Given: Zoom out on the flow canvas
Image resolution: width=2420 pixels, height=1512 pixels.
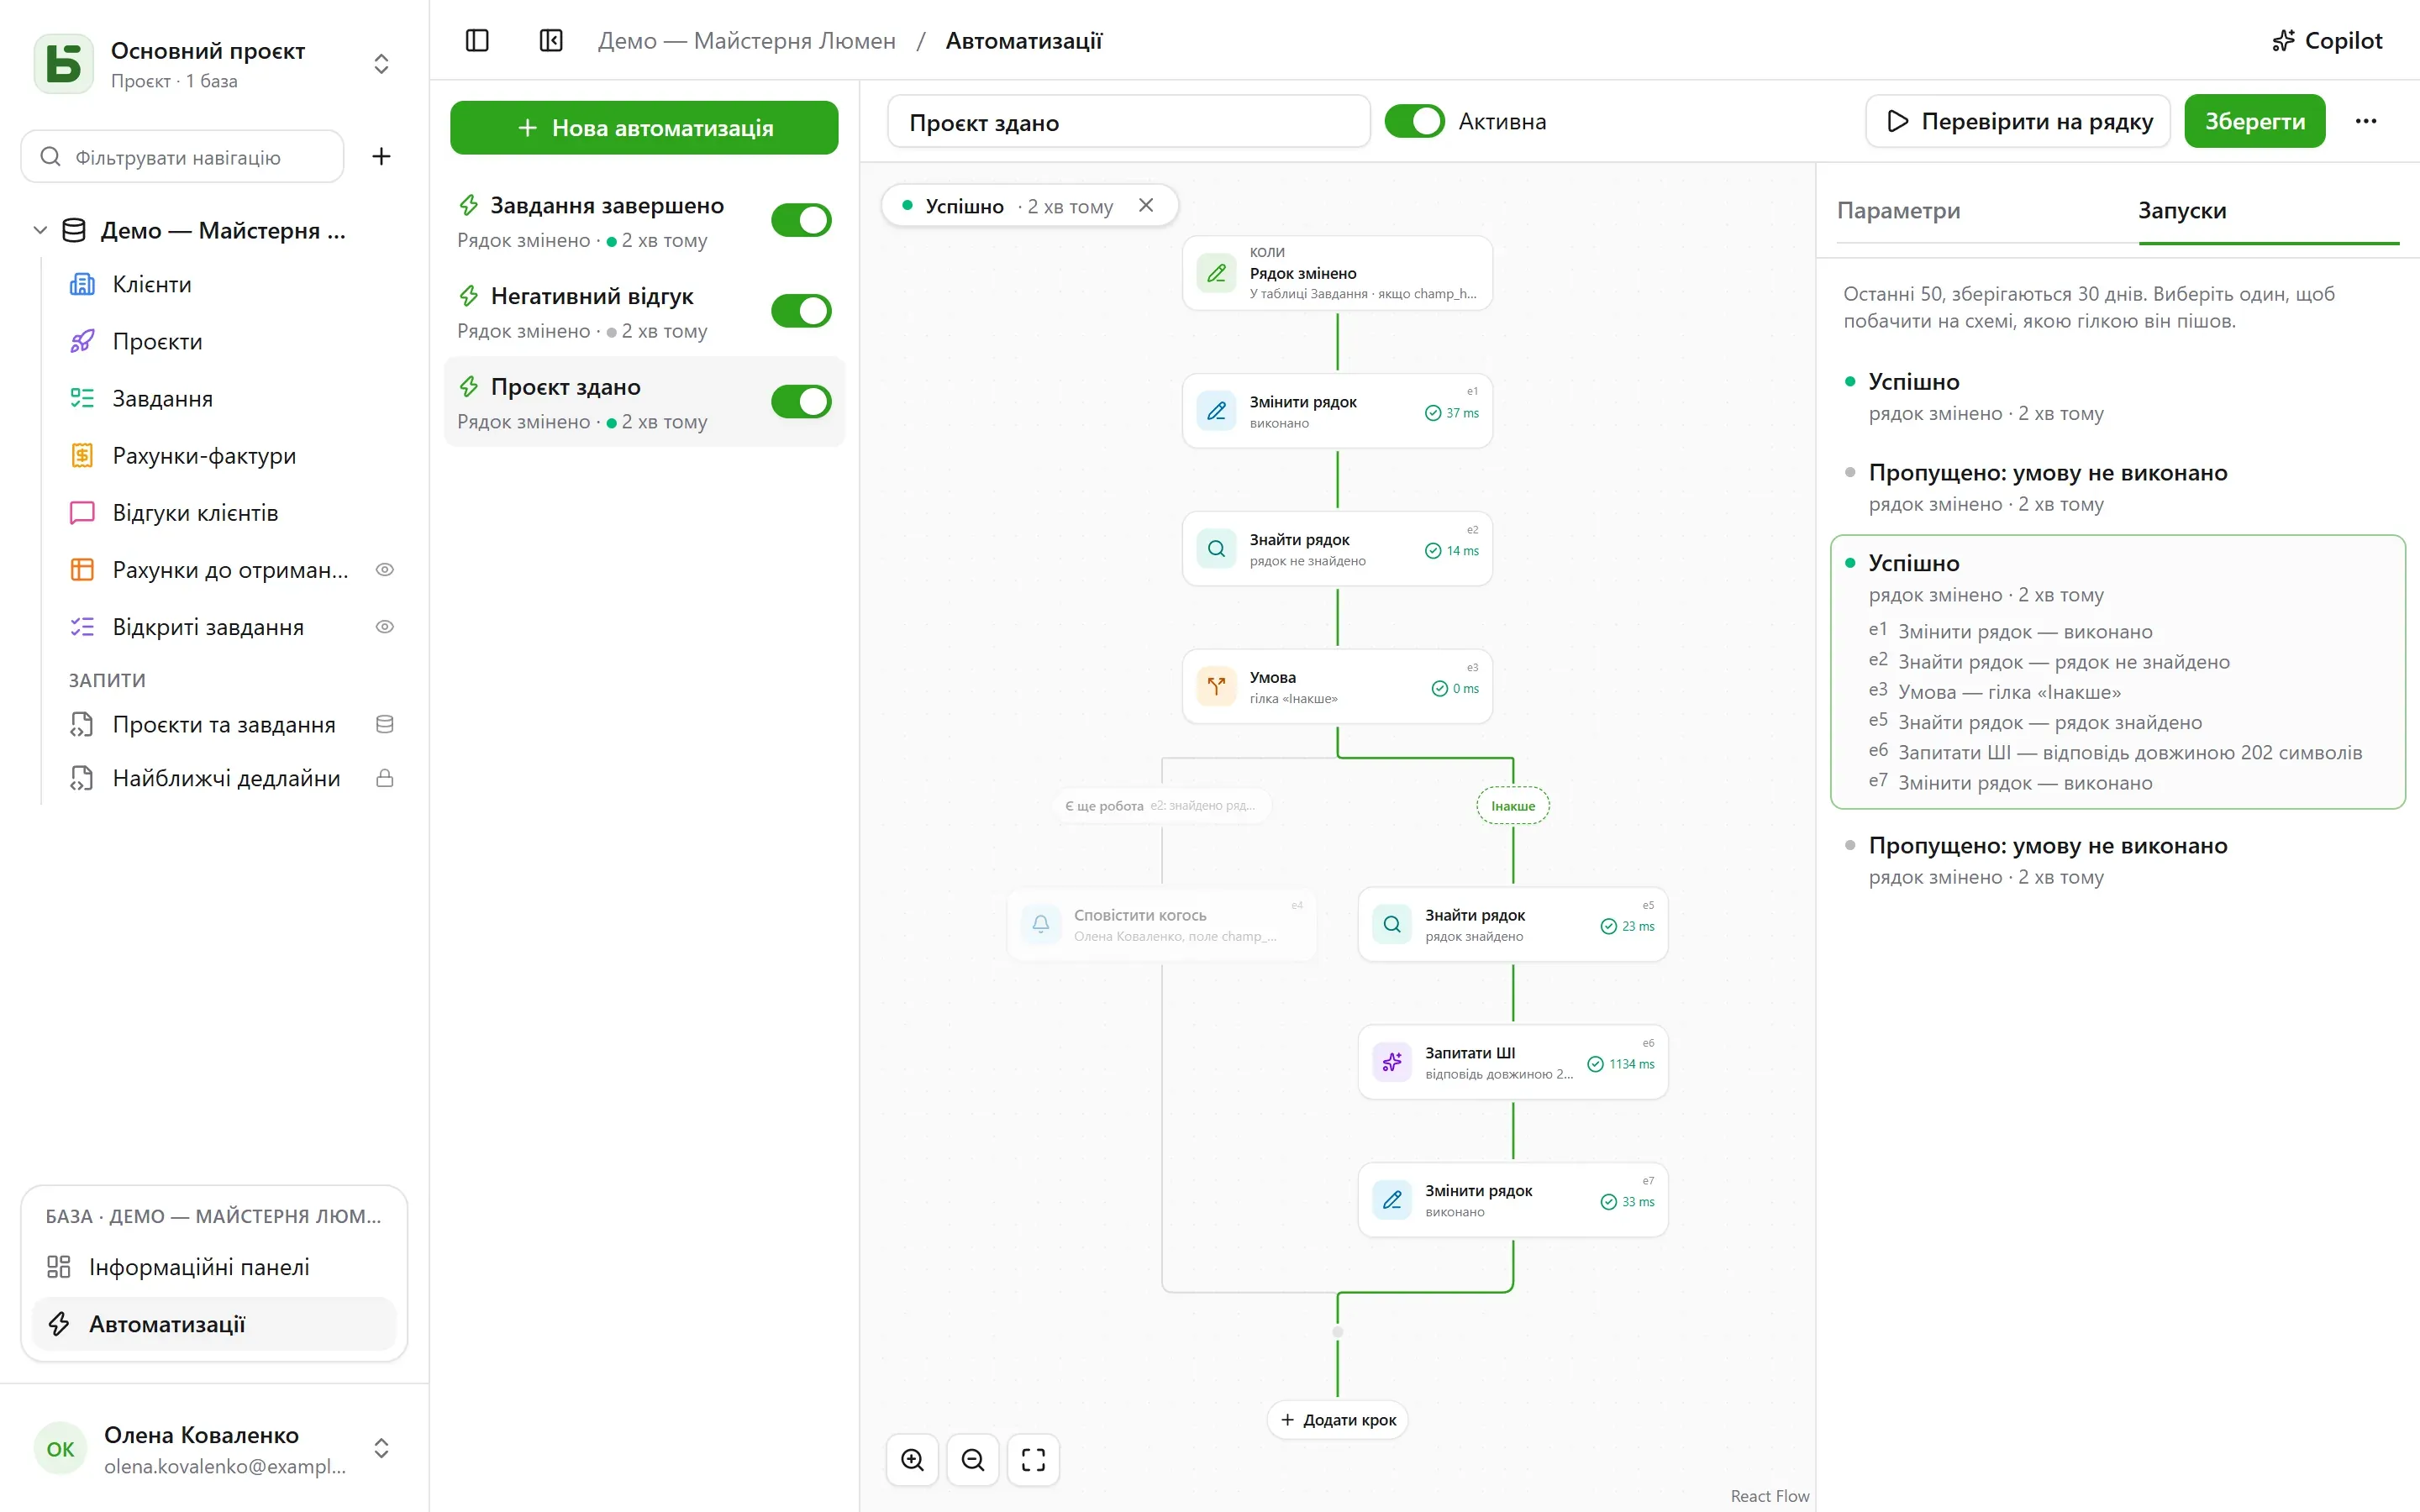Looking at the screenshot, I should click(973, 1460).
